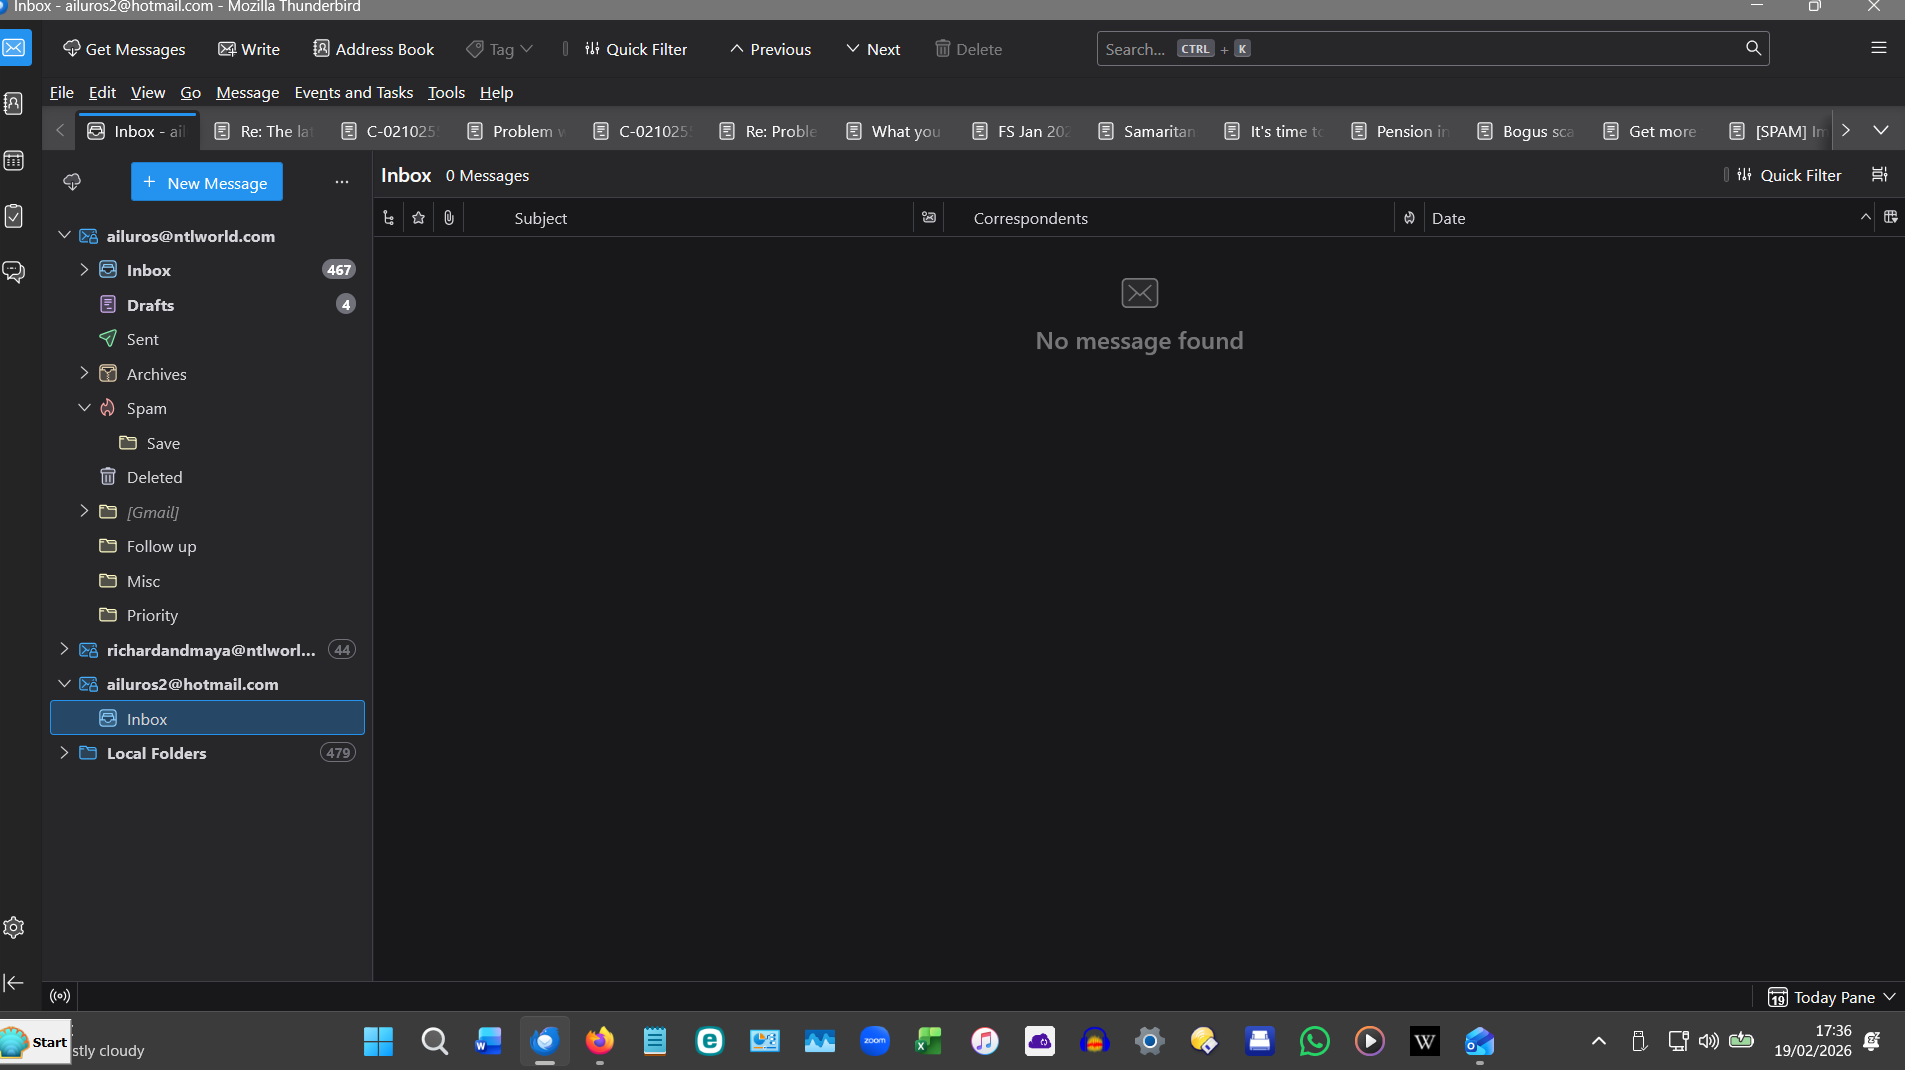The width and height of the screenshot is (1905, 1070).
Task: Click the New Message button
Action: 207,182
